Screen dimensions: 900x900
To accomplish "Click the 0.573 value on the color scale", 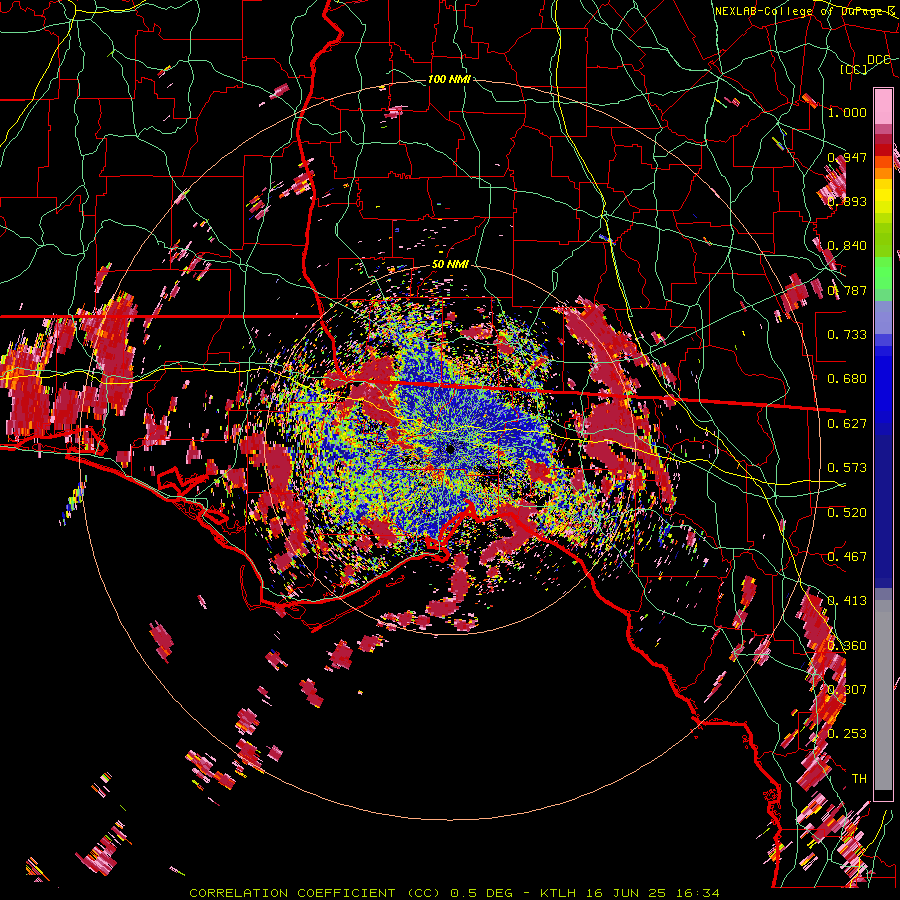I will [x=847, y=468].
